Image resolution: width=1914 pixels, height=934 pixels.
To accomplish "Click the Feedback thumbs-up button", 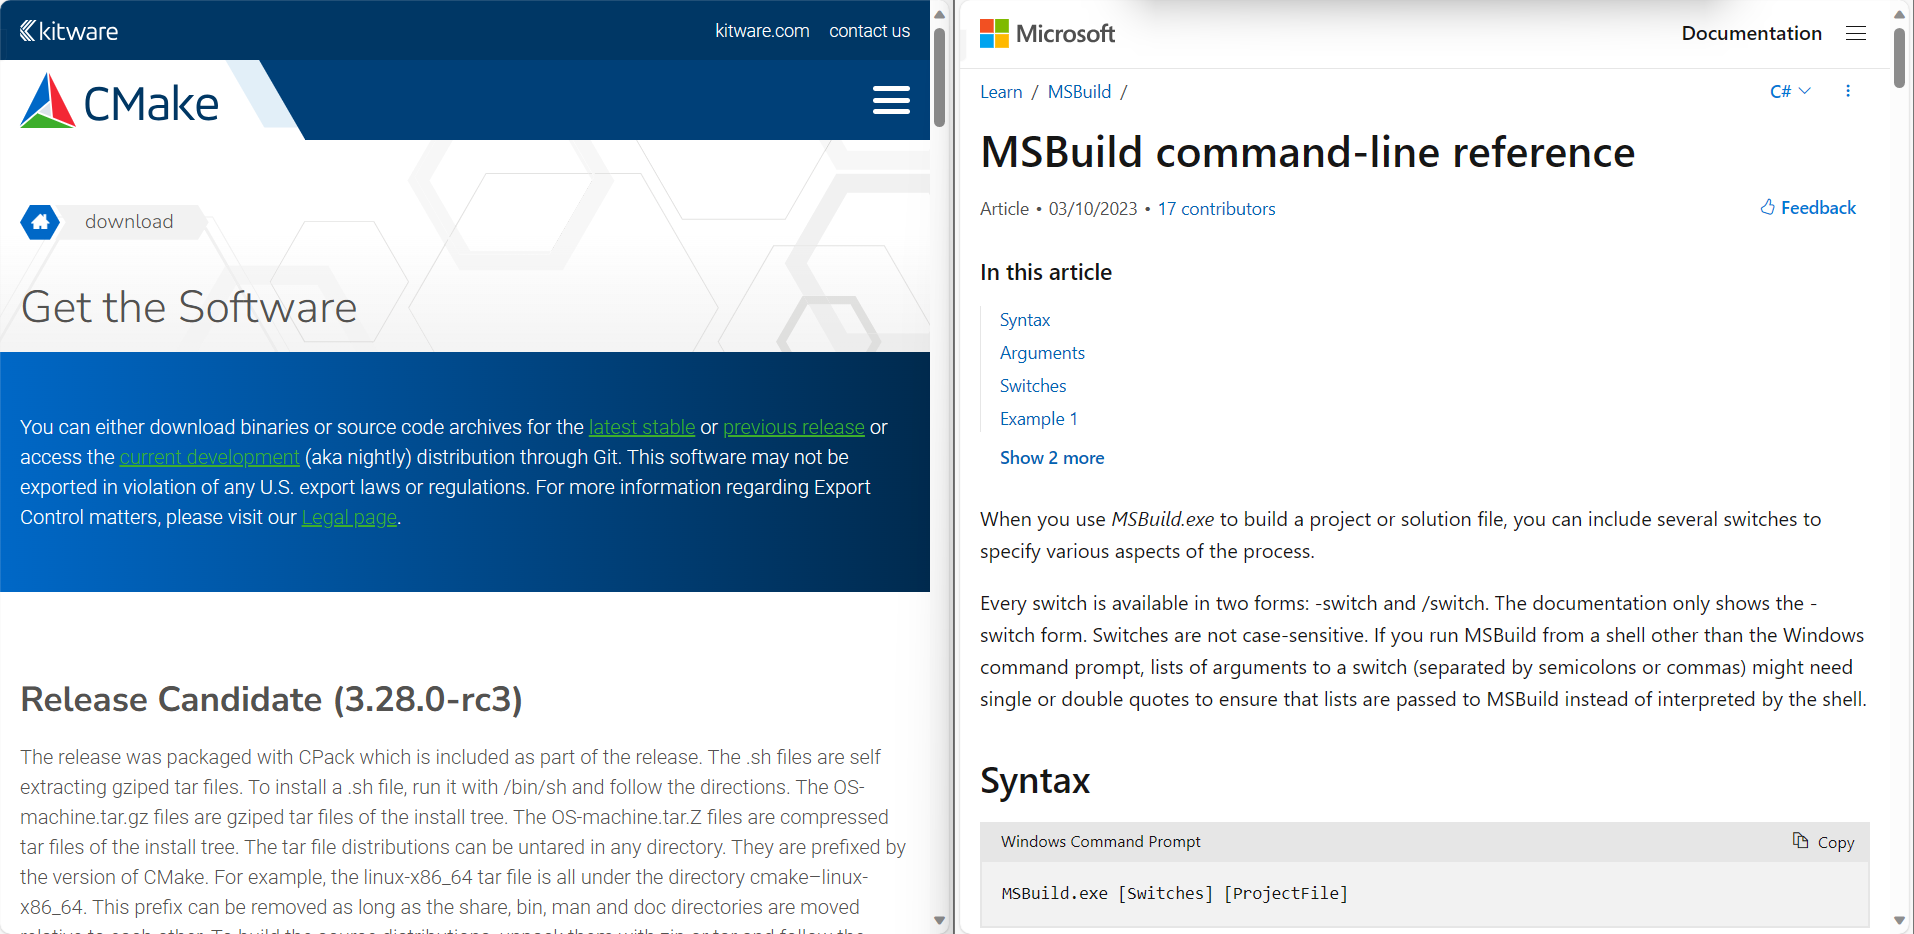I will (1808, 208).
